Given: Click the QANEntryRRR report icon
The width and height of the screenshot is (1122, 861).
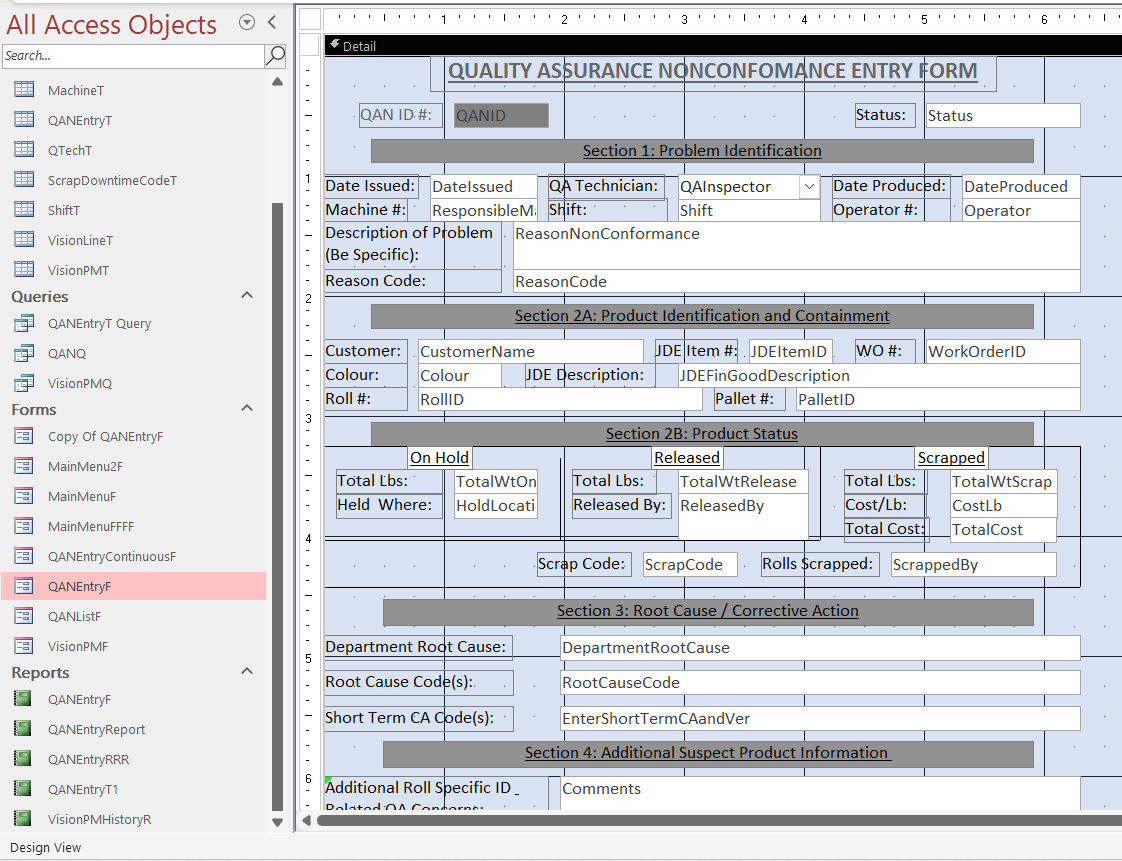Looking at the screenshot, I should click(23, 759).
